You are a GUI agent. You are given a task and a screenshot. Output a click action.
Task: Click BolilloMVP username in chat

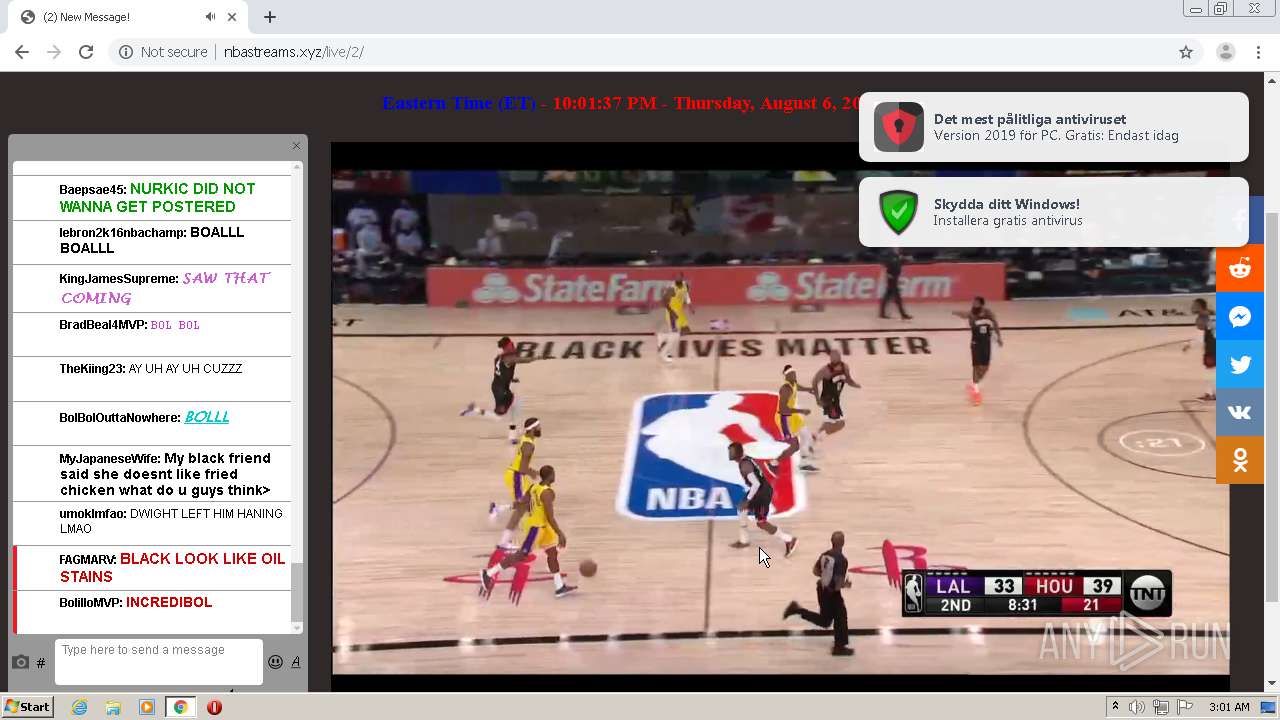(90, 603)
